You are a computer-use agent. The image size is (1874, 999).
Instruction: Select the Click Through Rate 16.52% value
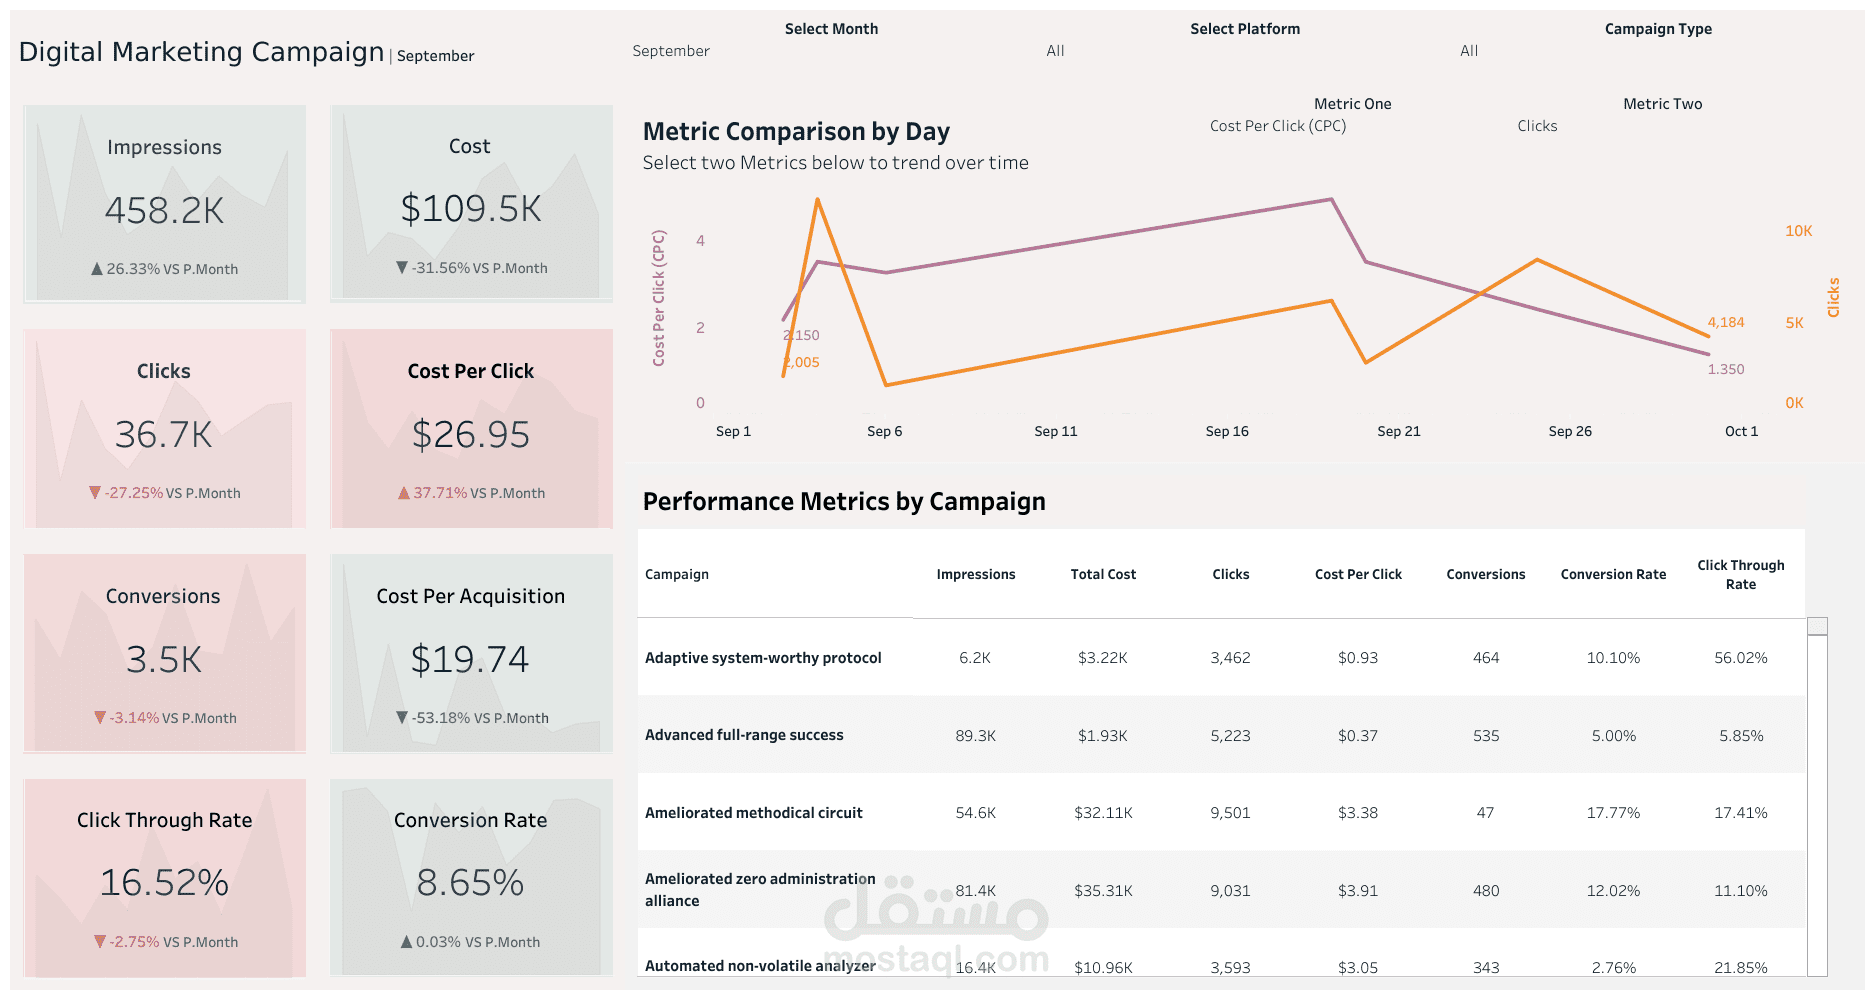(x=164, y=883)
